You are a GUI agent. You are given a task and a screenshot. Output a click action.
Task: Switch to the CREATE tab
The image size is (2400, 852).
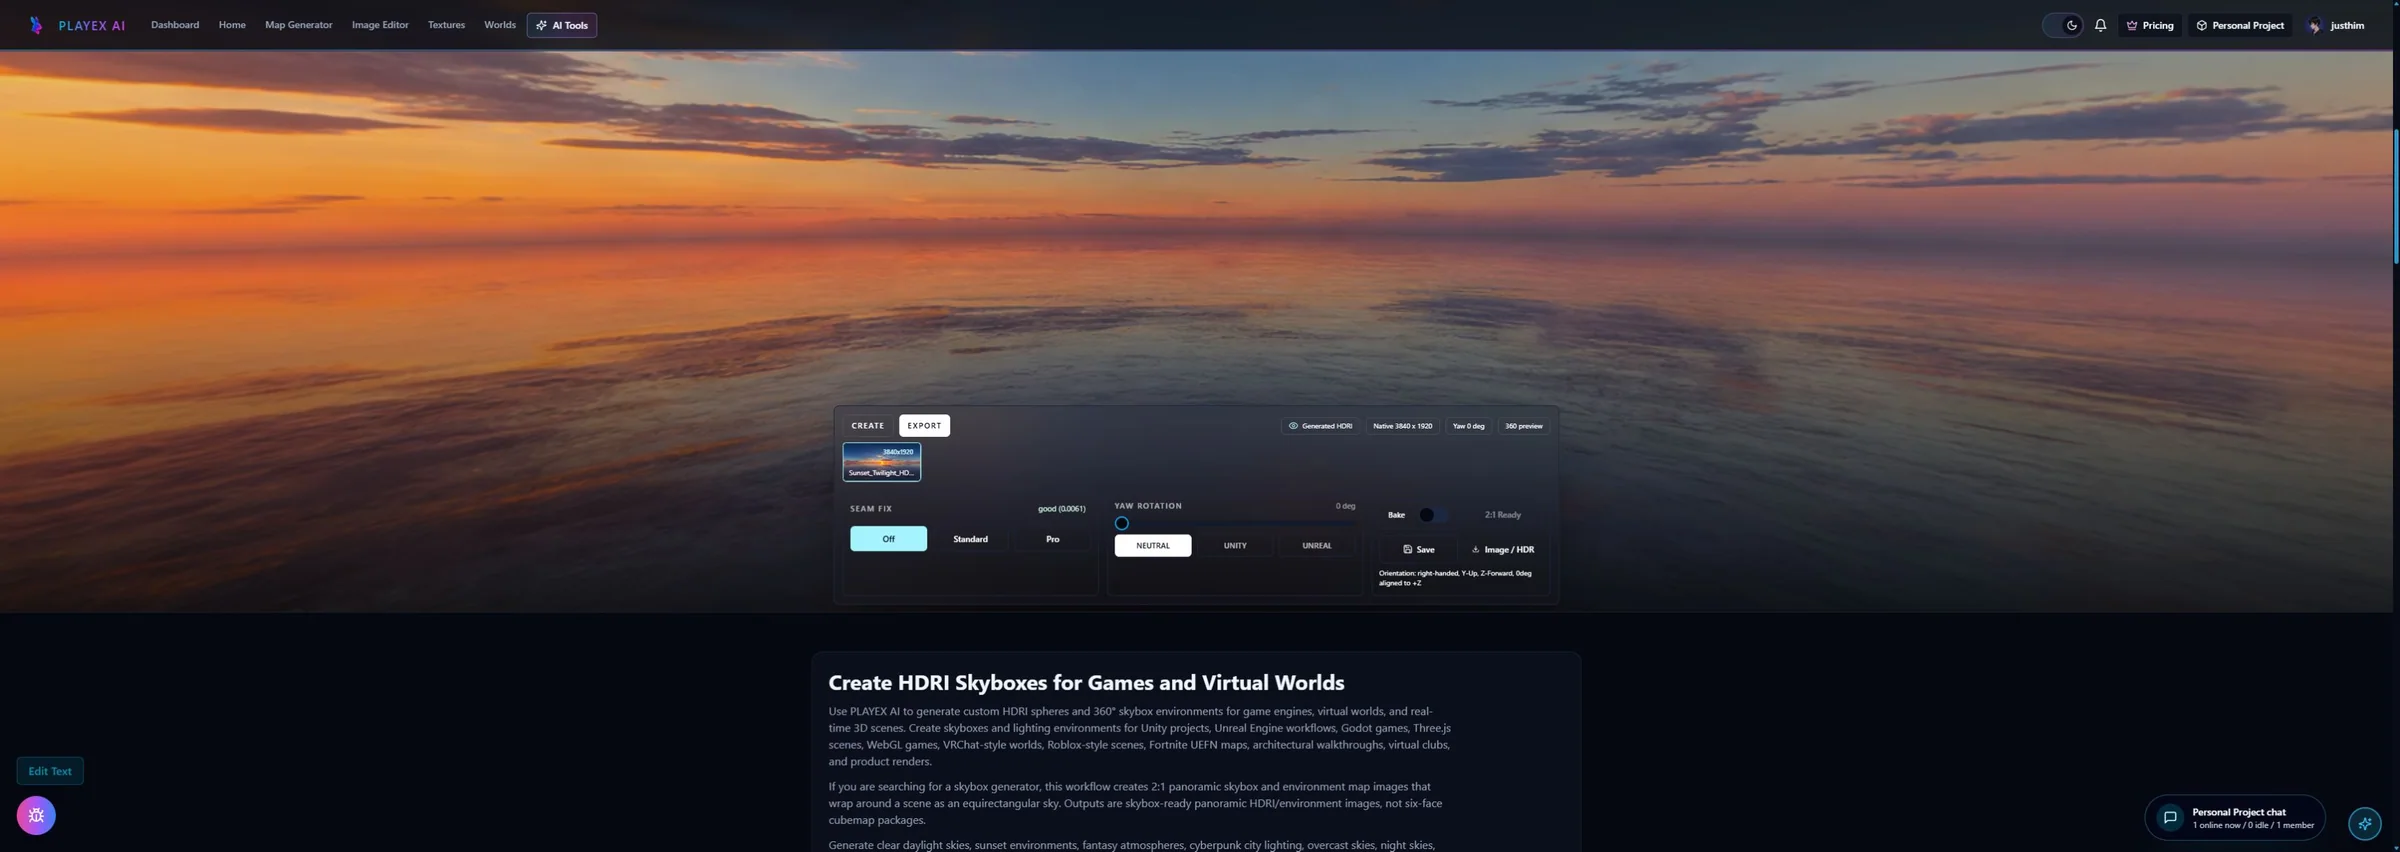tap(867, 426)
